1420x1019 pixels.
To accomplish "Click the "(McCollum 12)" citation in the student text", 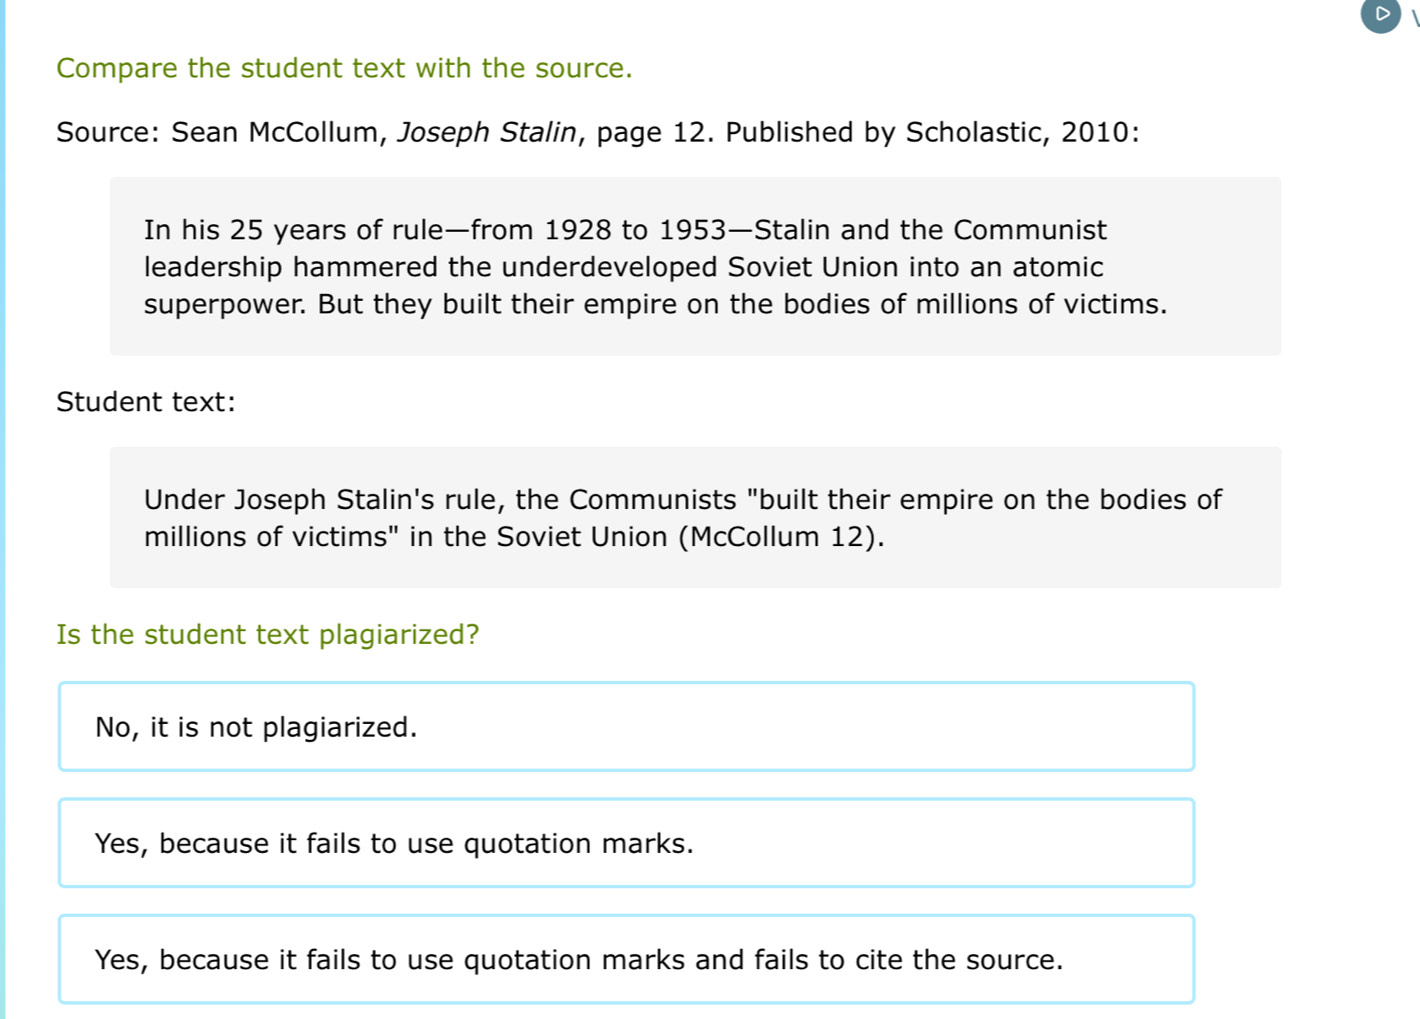I will tap(781, 537).
